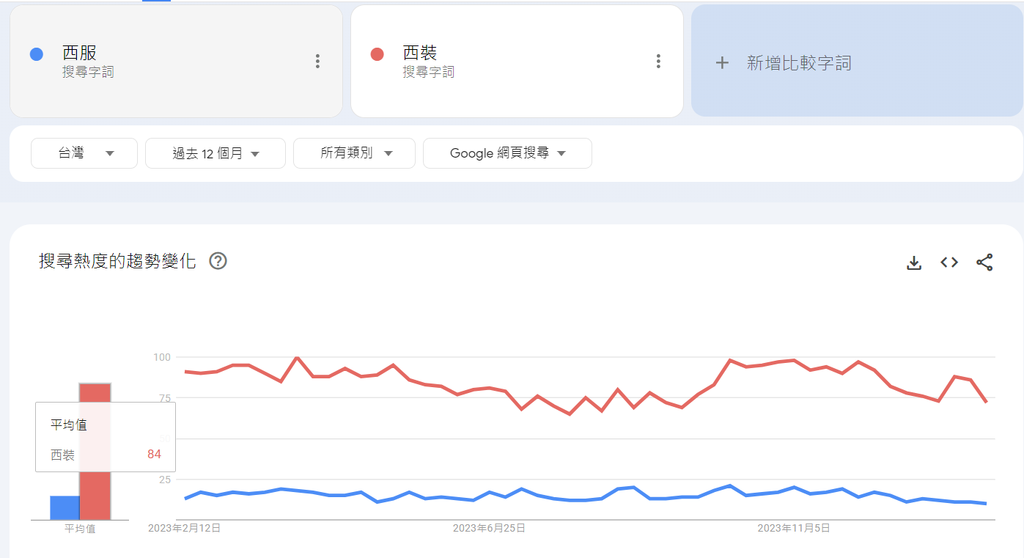Open the help icon next to 搜尋熱度的趨勢變化
This screenshot has height=558, width=1024.
click(218, 261)
